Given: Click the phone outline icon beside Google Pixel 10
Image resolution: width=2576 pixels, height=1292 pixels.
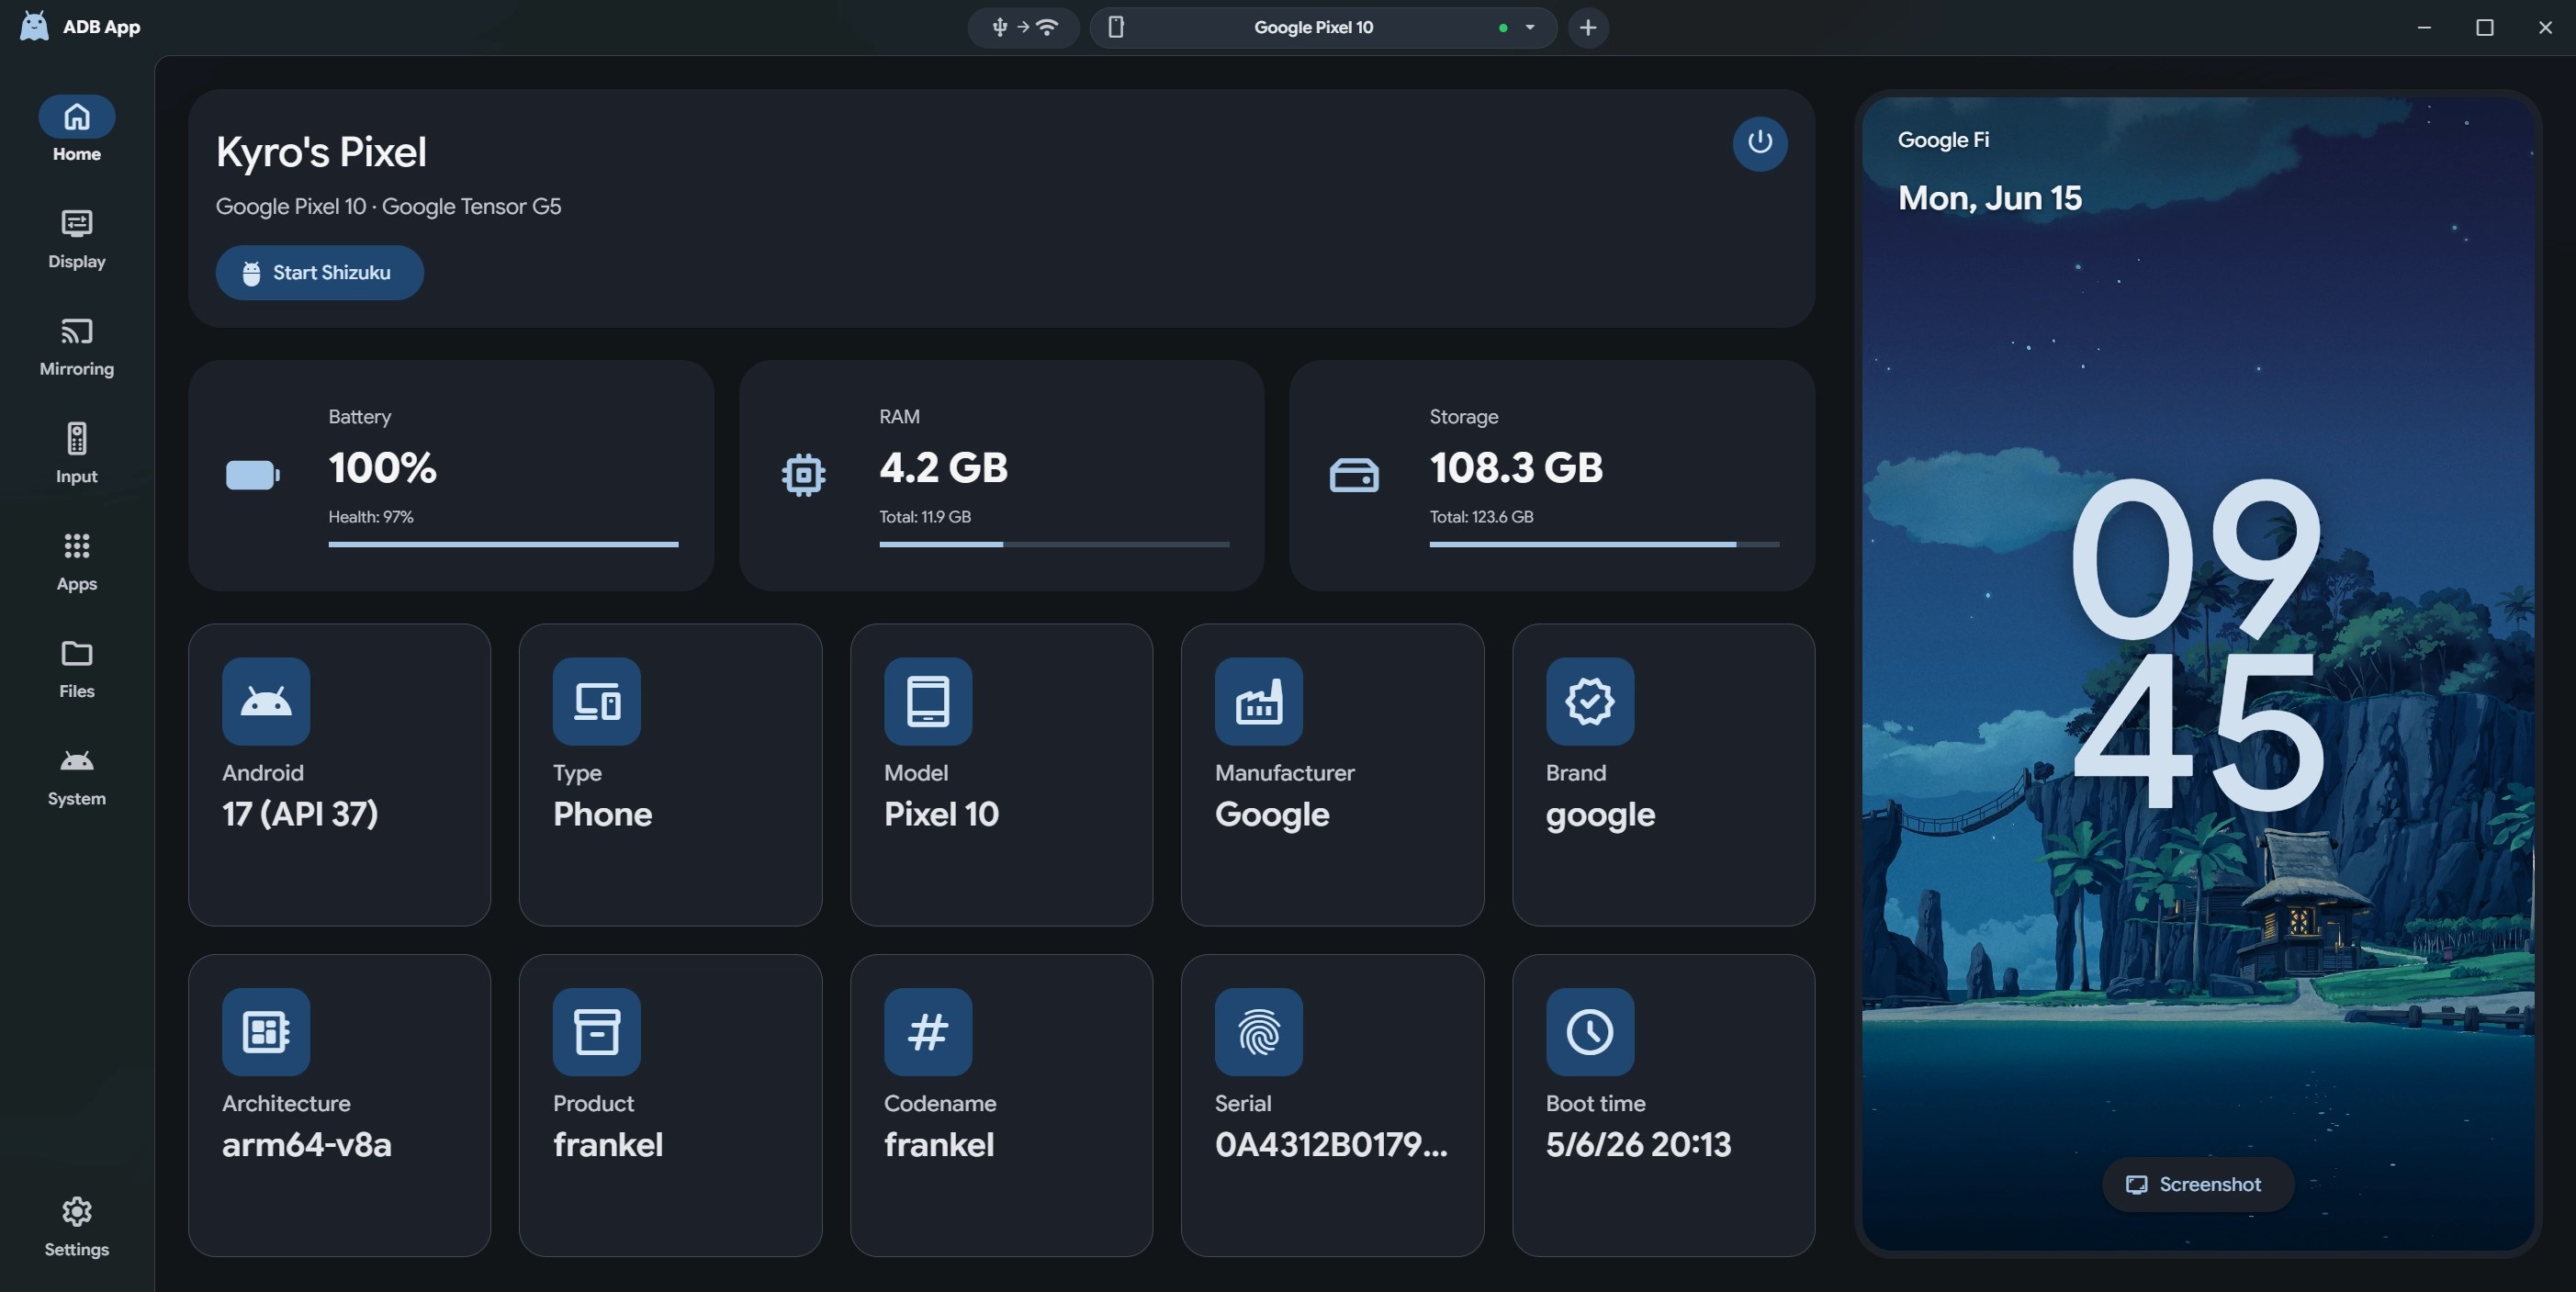Looking at the screenshot, I should point(1116,27).
